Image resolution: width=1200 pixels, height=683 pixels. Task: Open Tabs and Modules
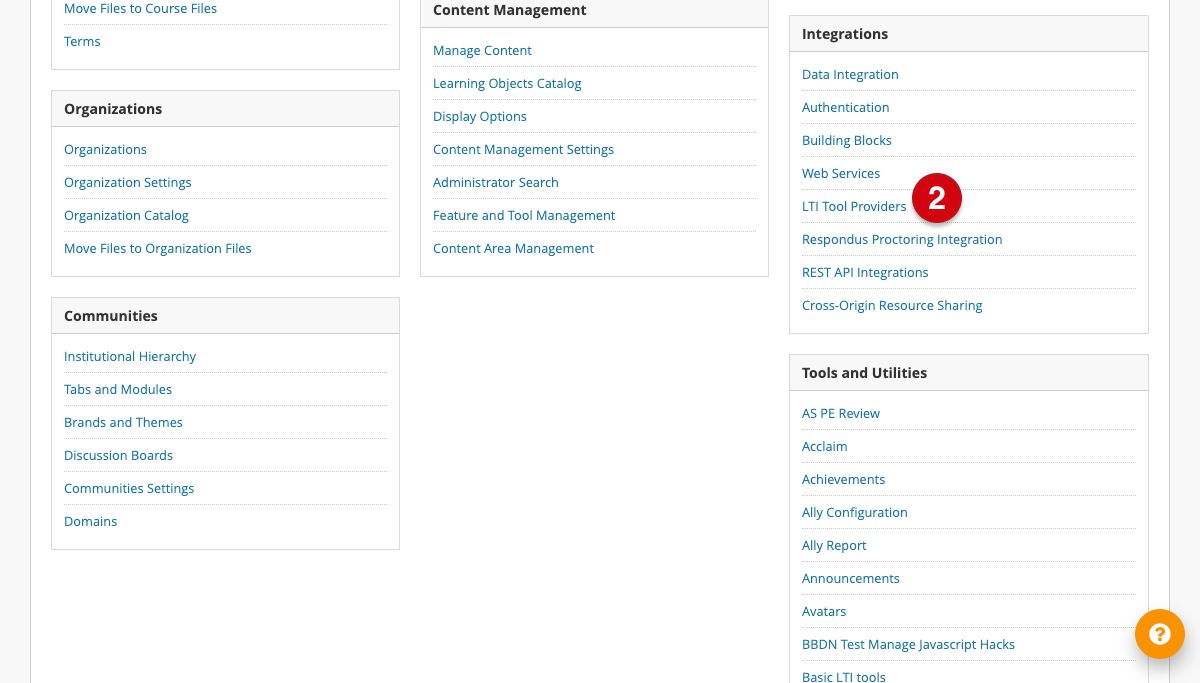pos(118,389)
